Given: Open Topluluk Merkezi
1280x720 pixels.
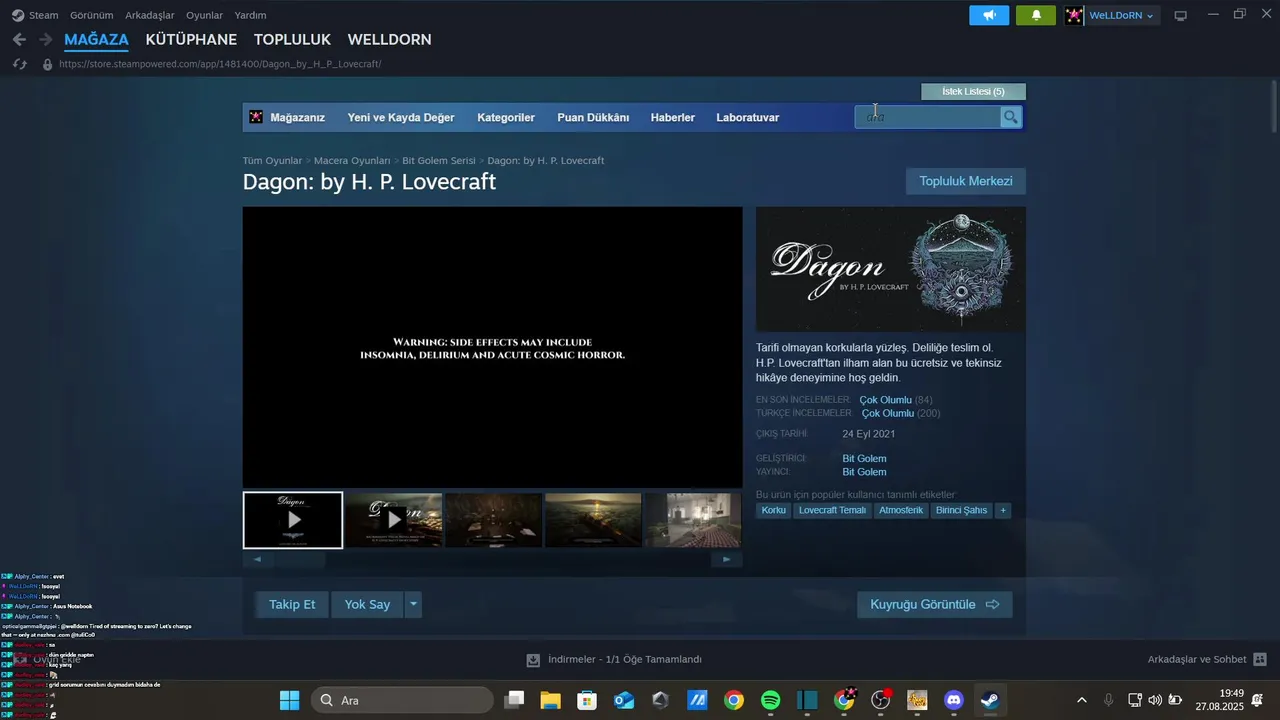Looking at the screenshot, I should click(966, 181).
